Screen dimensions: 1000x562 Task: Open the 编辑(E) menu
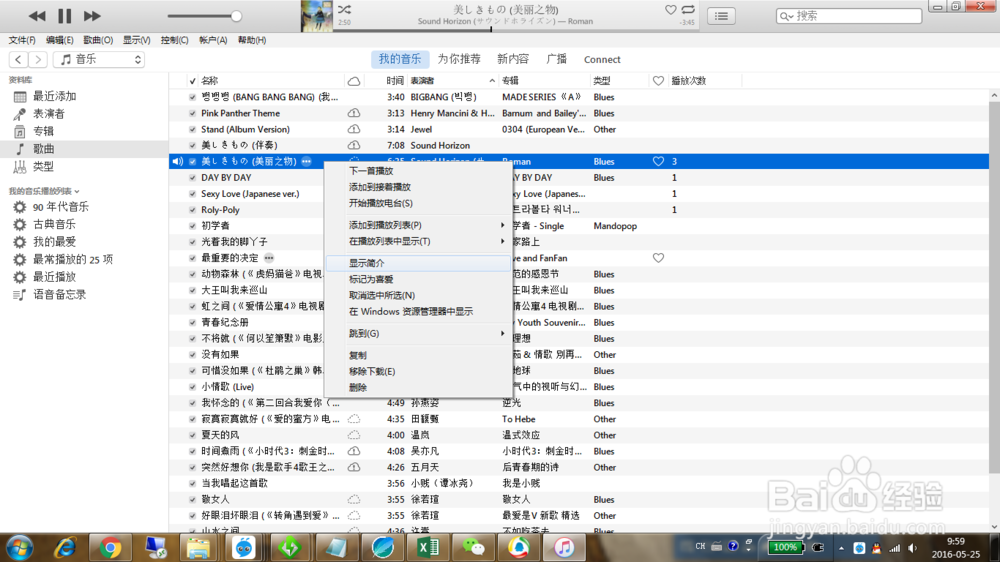pyautogui.click(x=59, y=40)
